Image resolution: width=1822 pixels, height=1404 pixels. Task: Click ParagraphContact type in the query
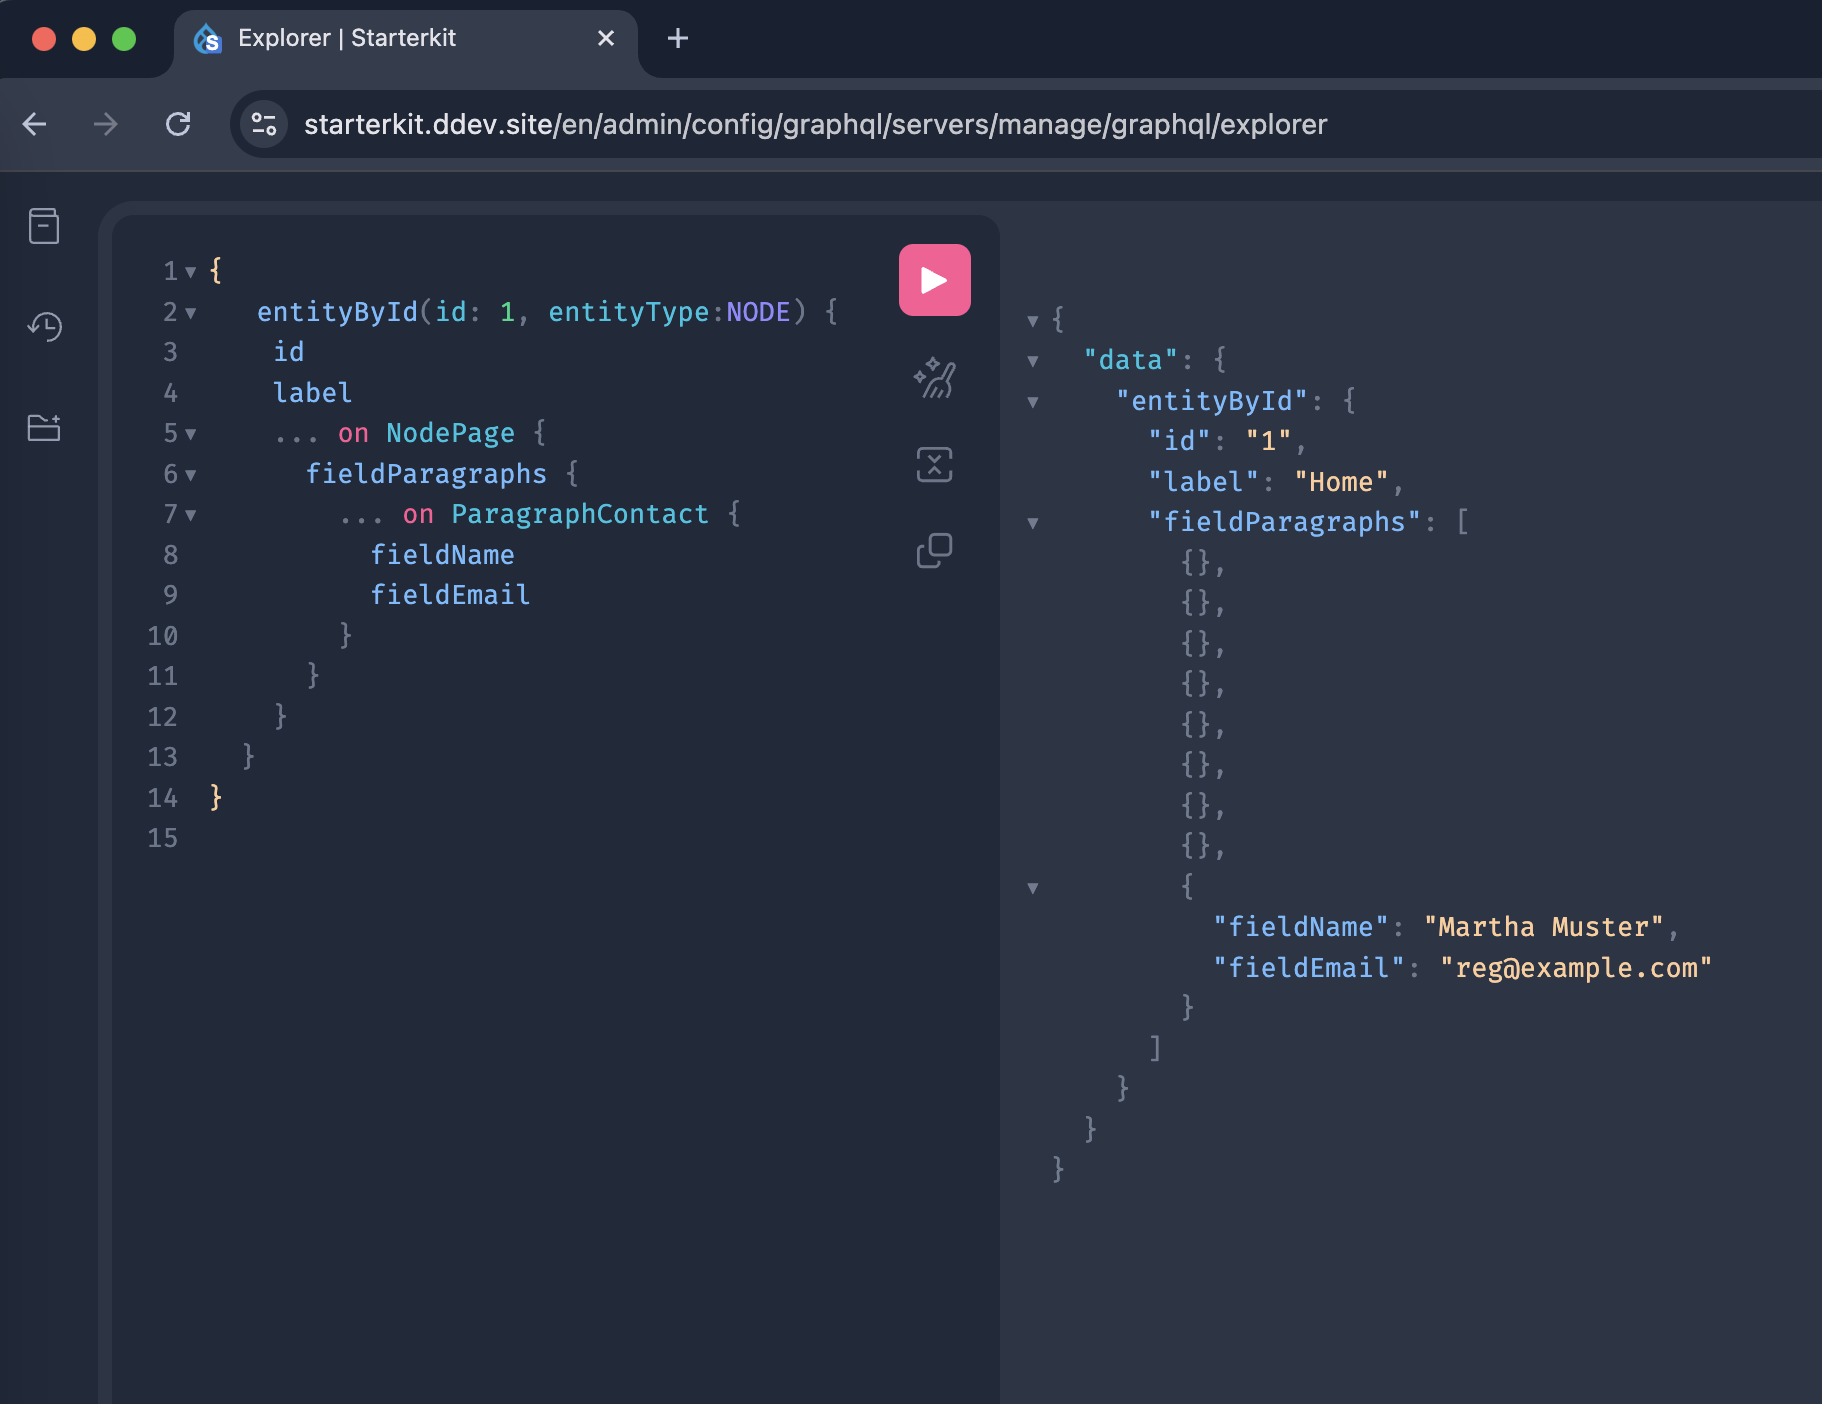coord(580,514)
